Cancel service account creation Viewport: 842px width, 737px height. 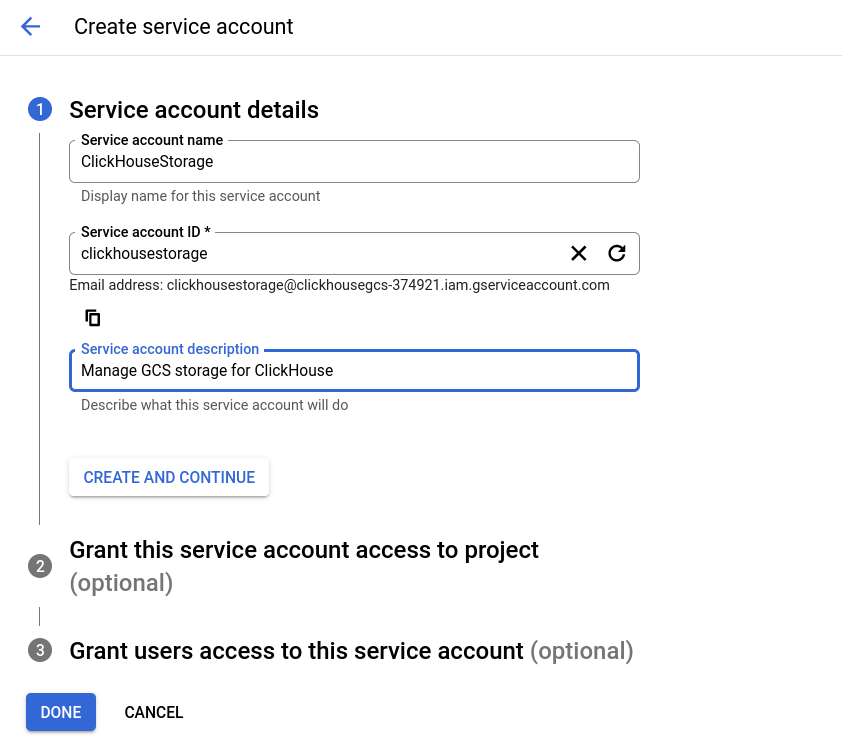coord(153,712)
